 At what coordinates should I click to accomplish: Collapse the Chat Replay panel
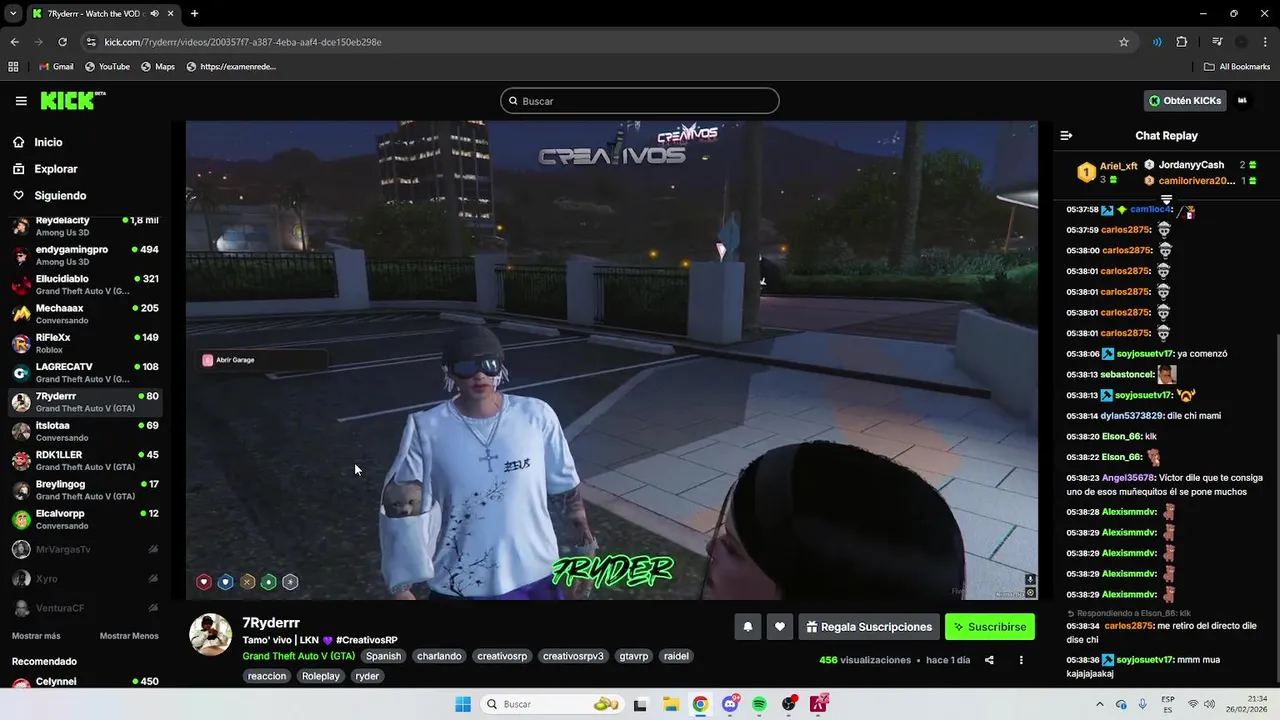click(1066, 135)
